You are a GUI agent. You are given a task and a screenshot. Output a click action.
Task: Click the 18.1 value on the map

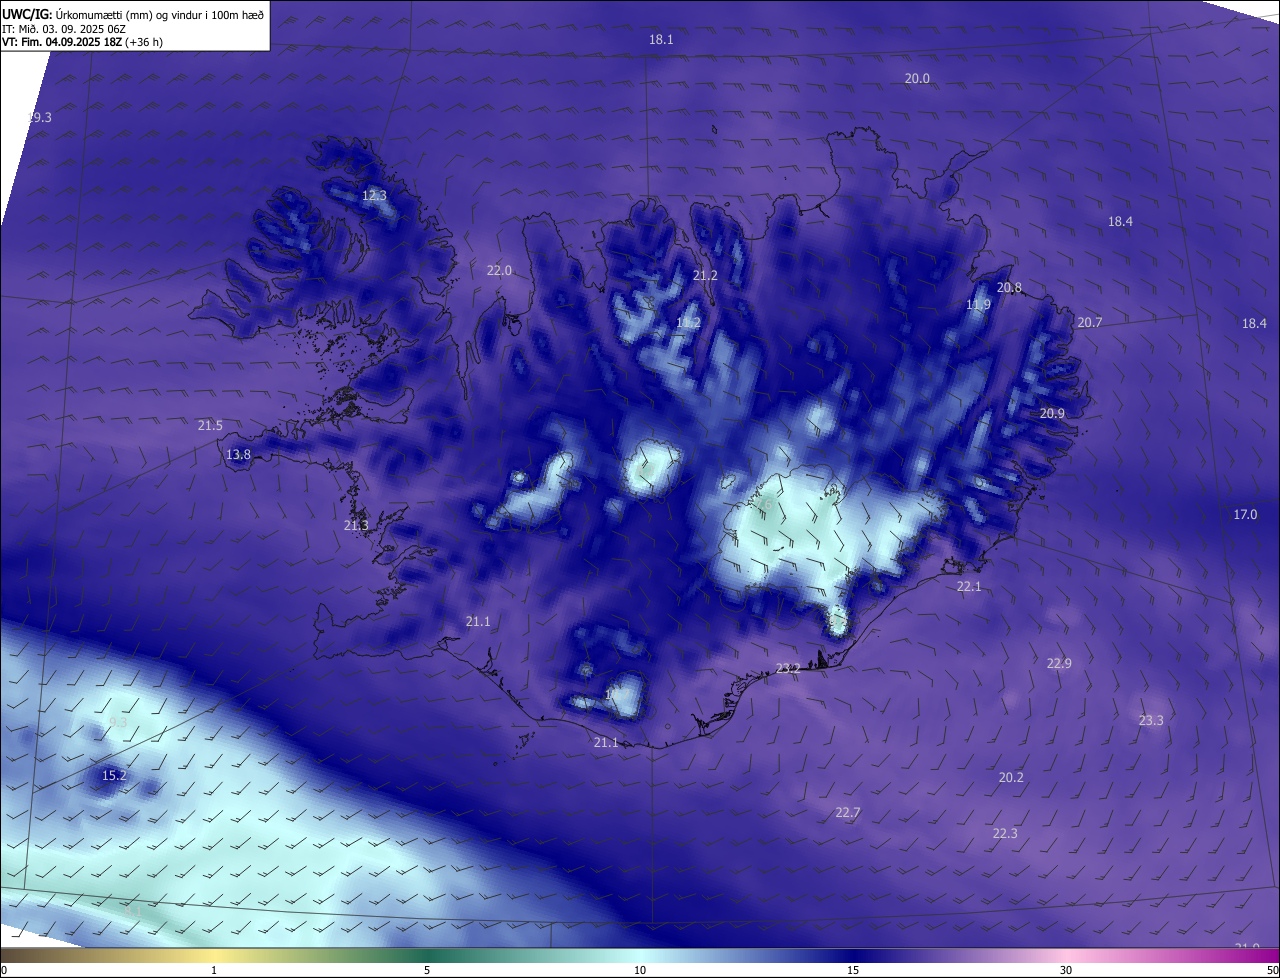point(661,40)
